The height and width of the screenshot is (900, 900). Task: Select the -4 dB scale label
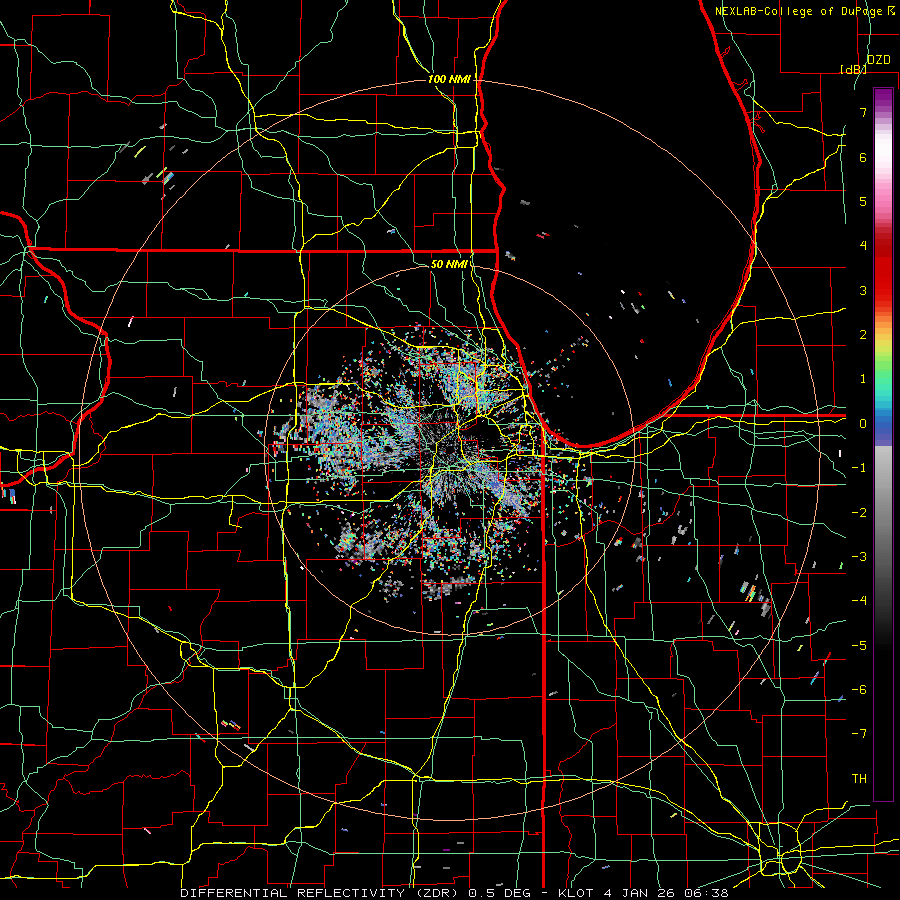(x=859, y=601)
